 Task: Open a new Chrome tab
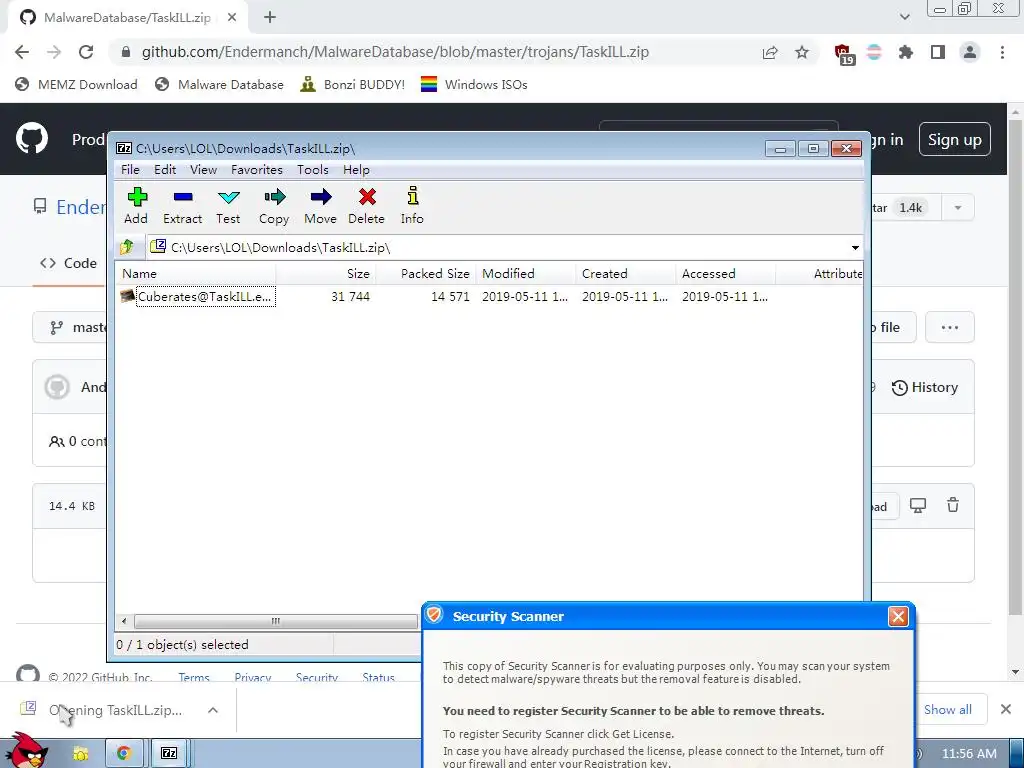pyautogui.click(x=270, y=18)
